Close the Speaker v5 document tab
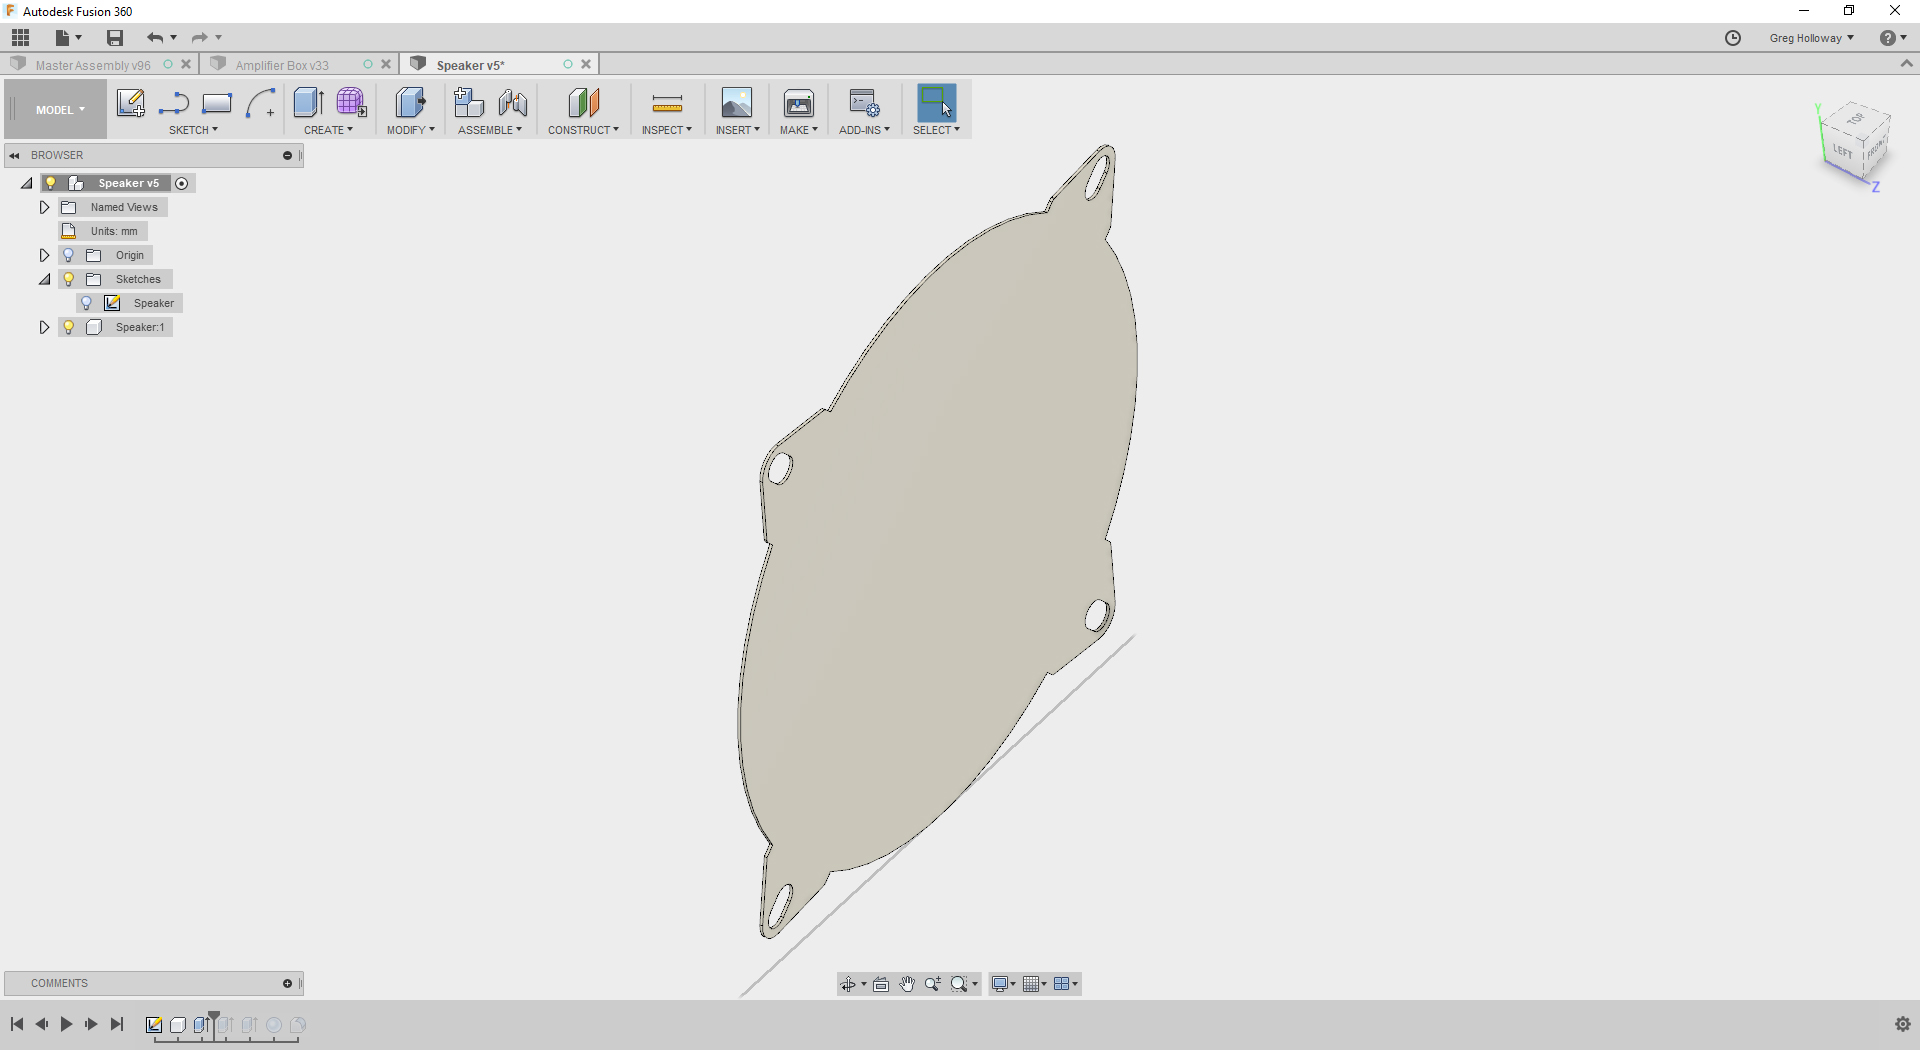1920x1050 pixels. 586,65
